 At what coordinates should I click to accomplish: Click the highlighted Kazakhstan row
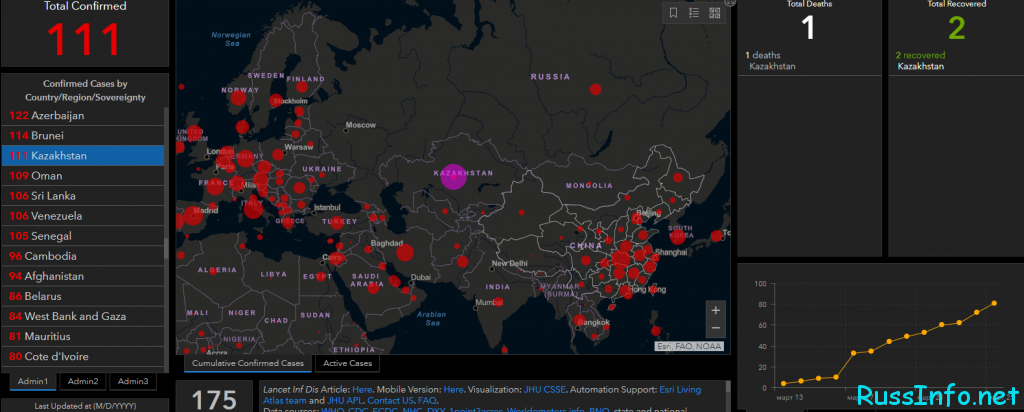[83, 156]
